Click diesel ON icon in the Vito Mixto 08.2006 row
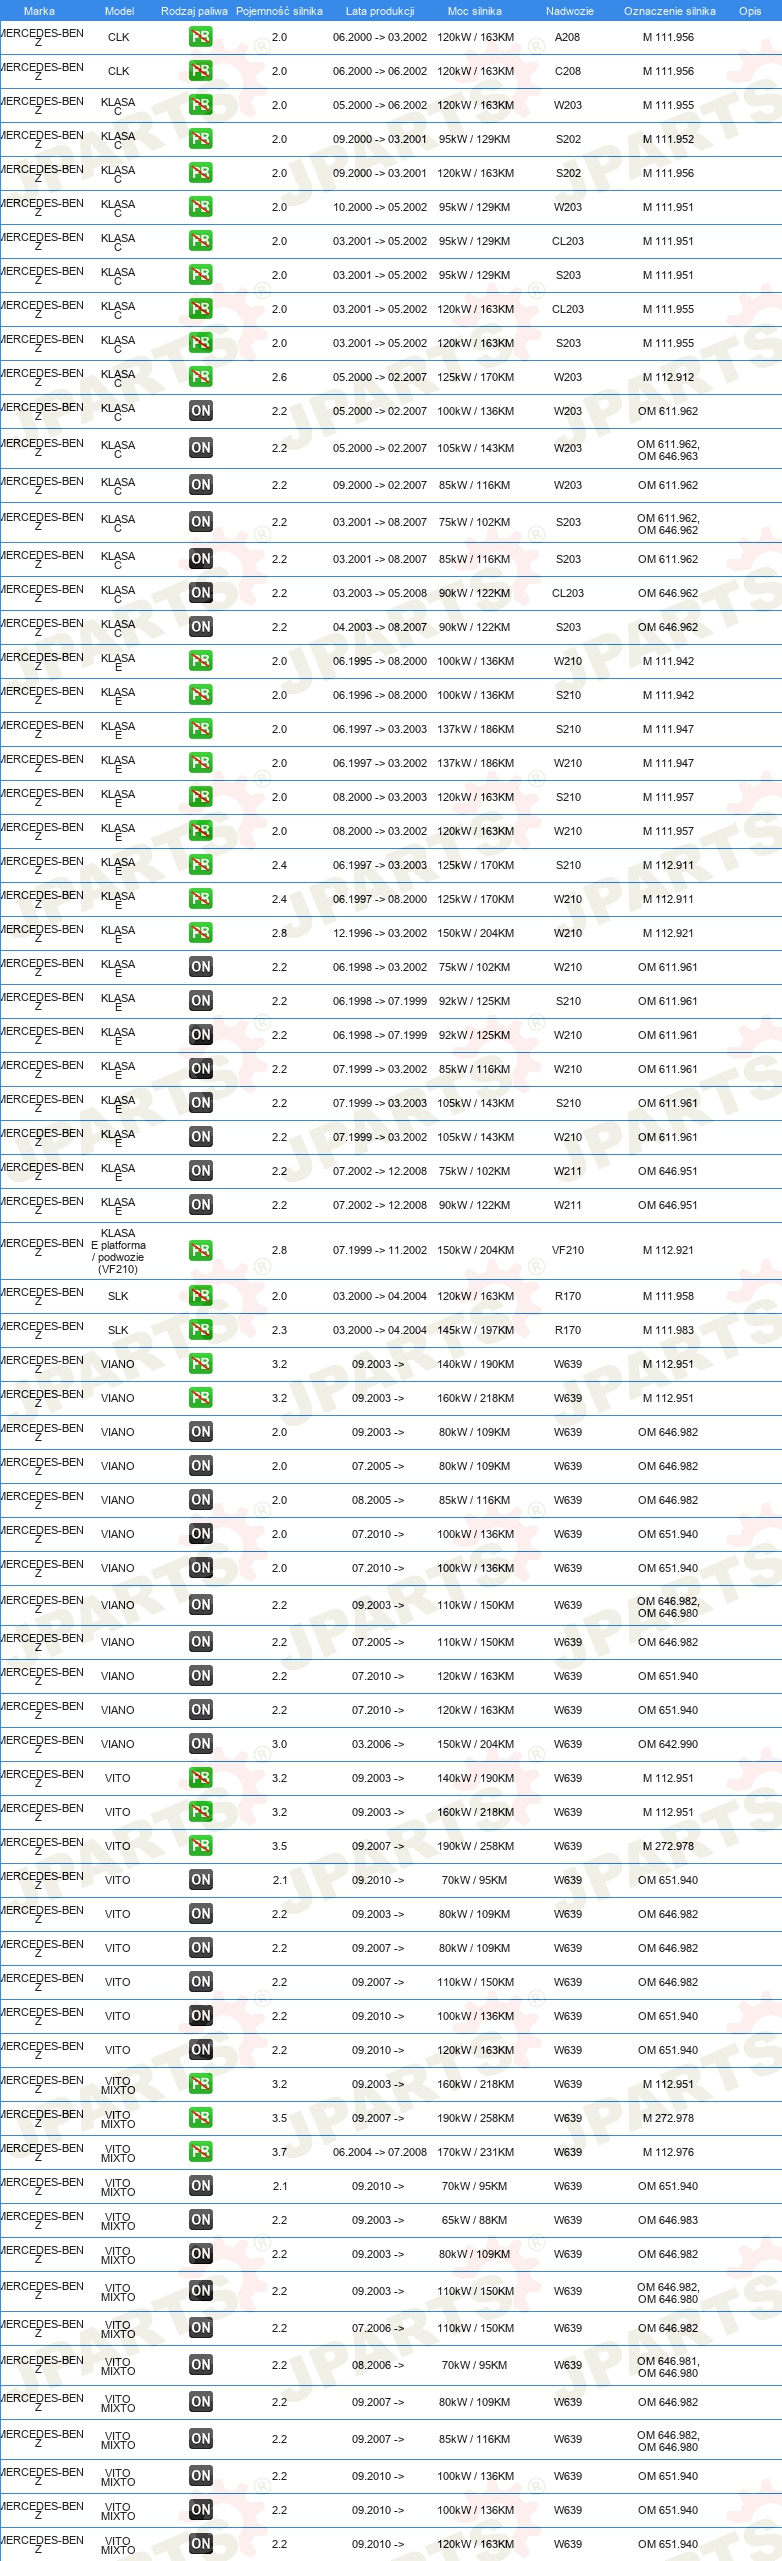The width and height of the screenshot is (782, 2561). [x=200, y=2365]
